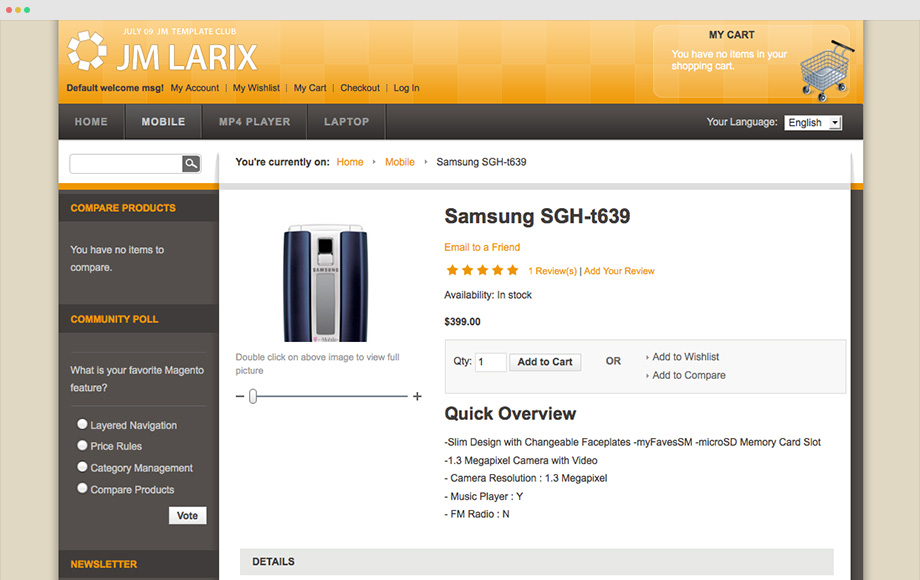Select the Price Rules poll option
The image size is (920, 580).
[82, 446]
